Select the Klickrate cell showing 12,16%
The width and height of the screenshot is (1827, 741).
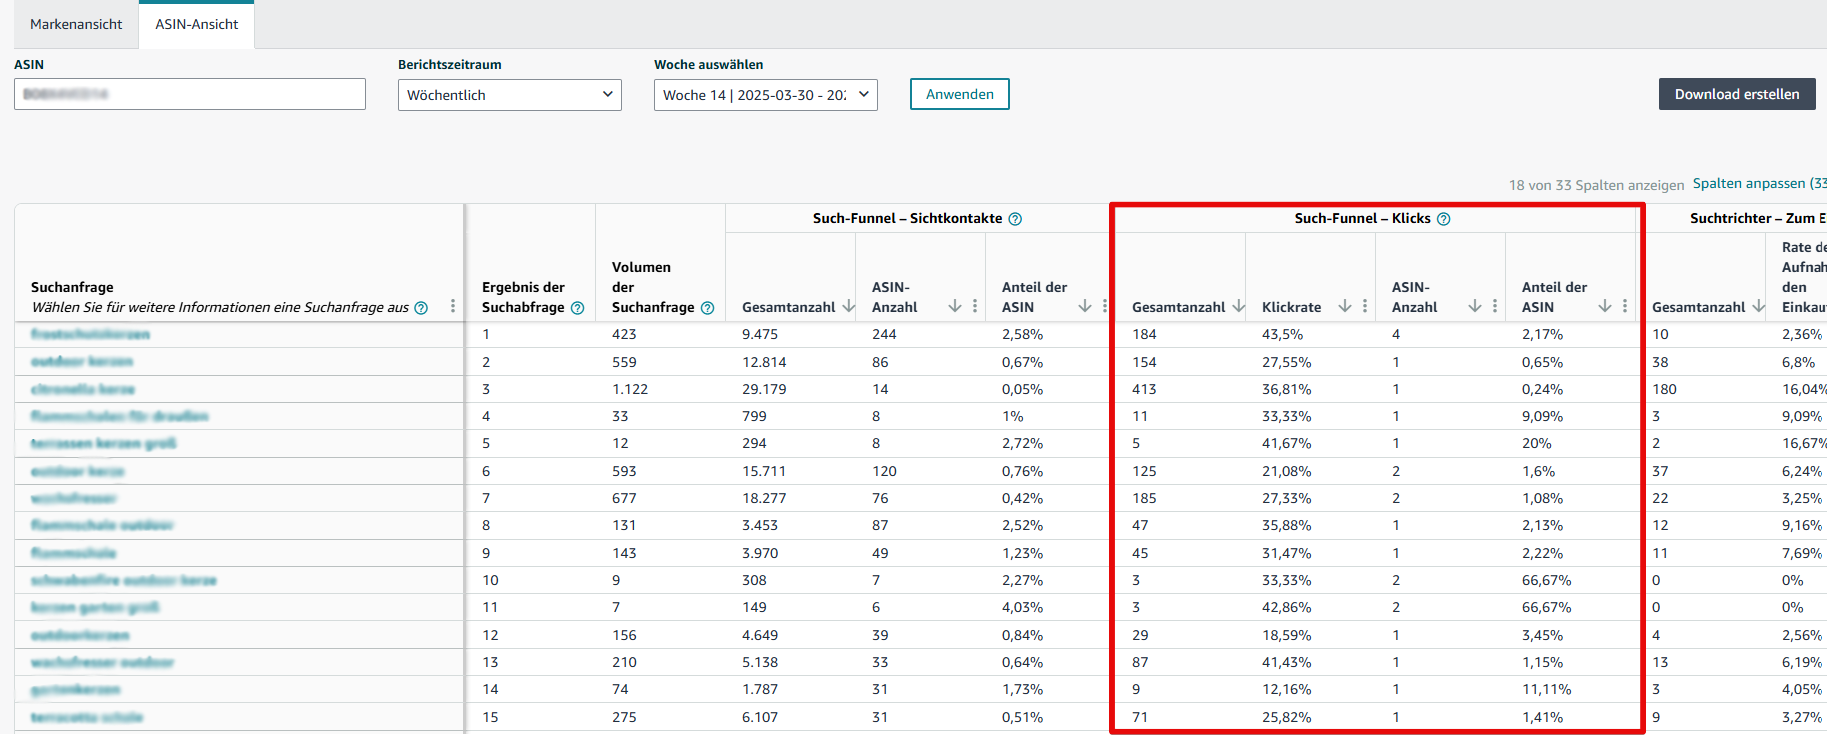point(1287,689)
